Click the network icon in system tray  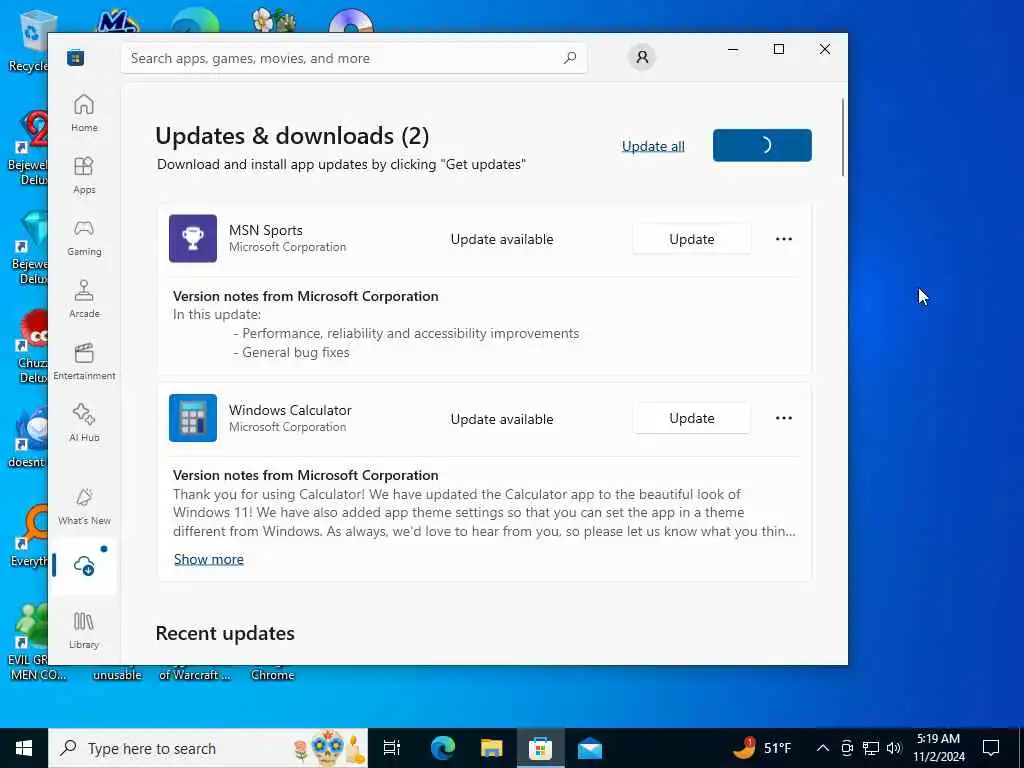871,748
